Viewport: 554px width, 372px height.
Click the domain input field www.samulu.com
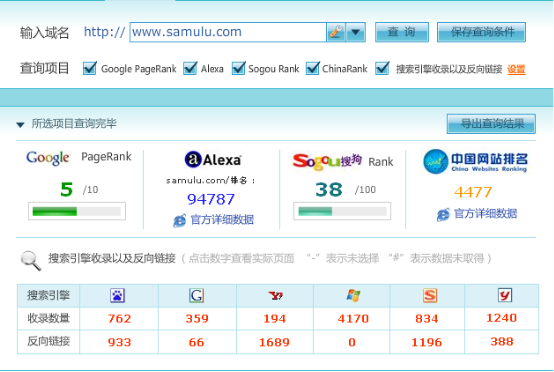coord(228,32)
